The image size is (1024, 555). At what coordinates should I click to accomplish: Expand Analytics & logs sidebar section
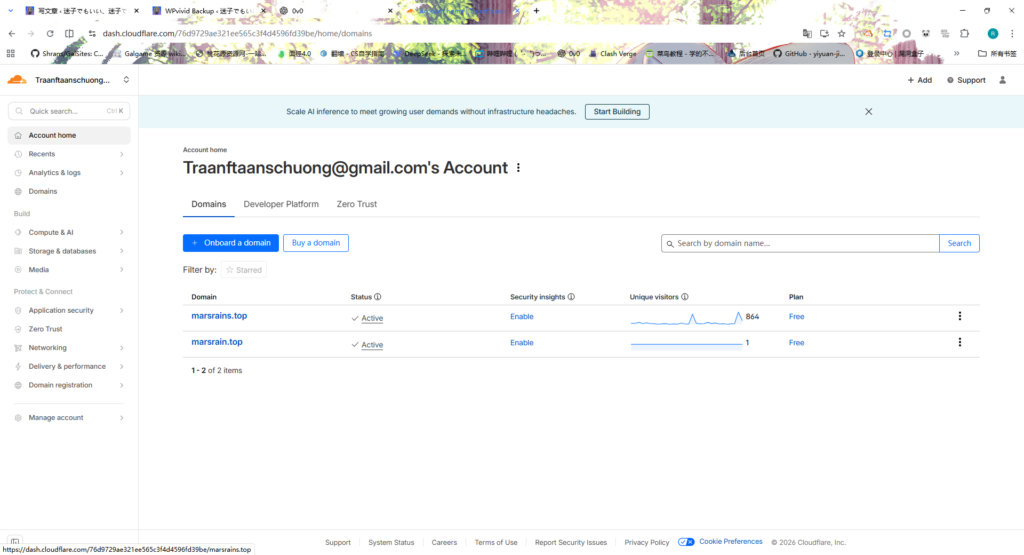point(121,173)
